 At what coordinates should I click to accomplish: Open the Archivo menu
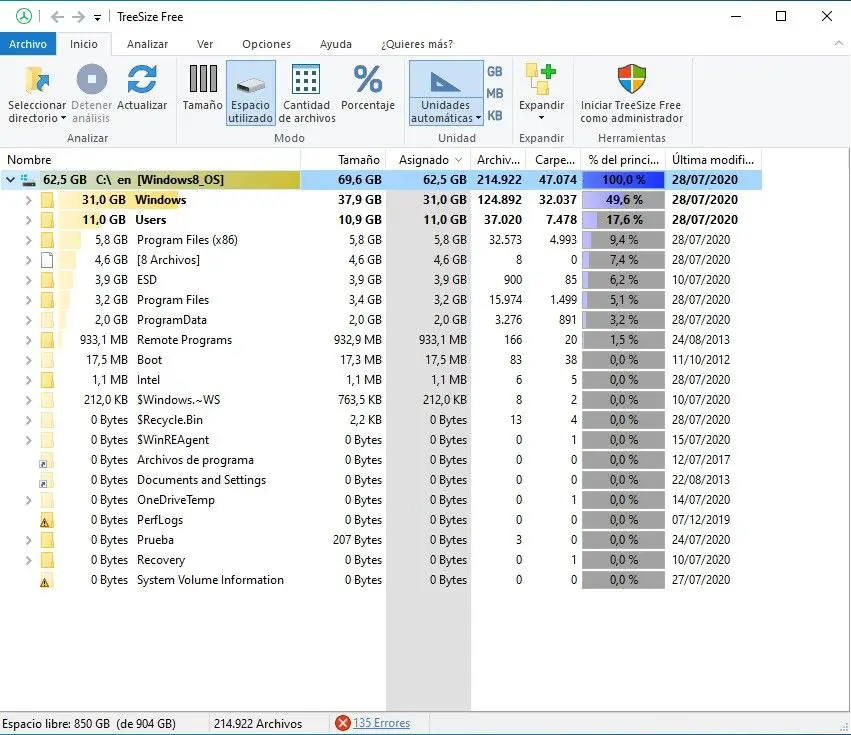pos(27,44)
